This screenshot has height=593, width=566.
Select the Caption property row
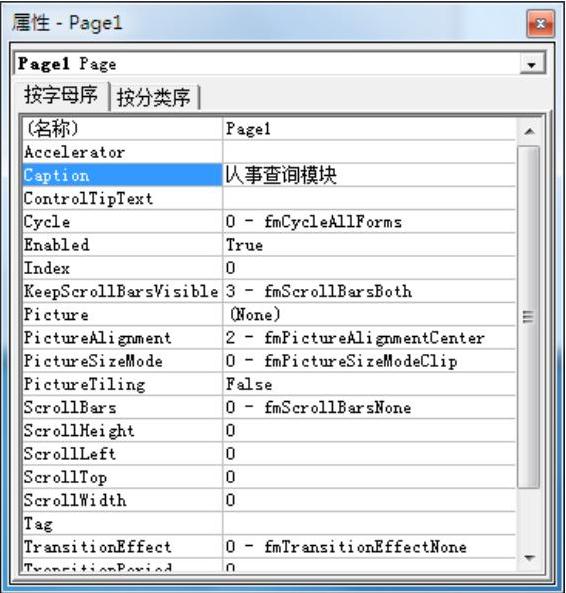click(269, 175)
